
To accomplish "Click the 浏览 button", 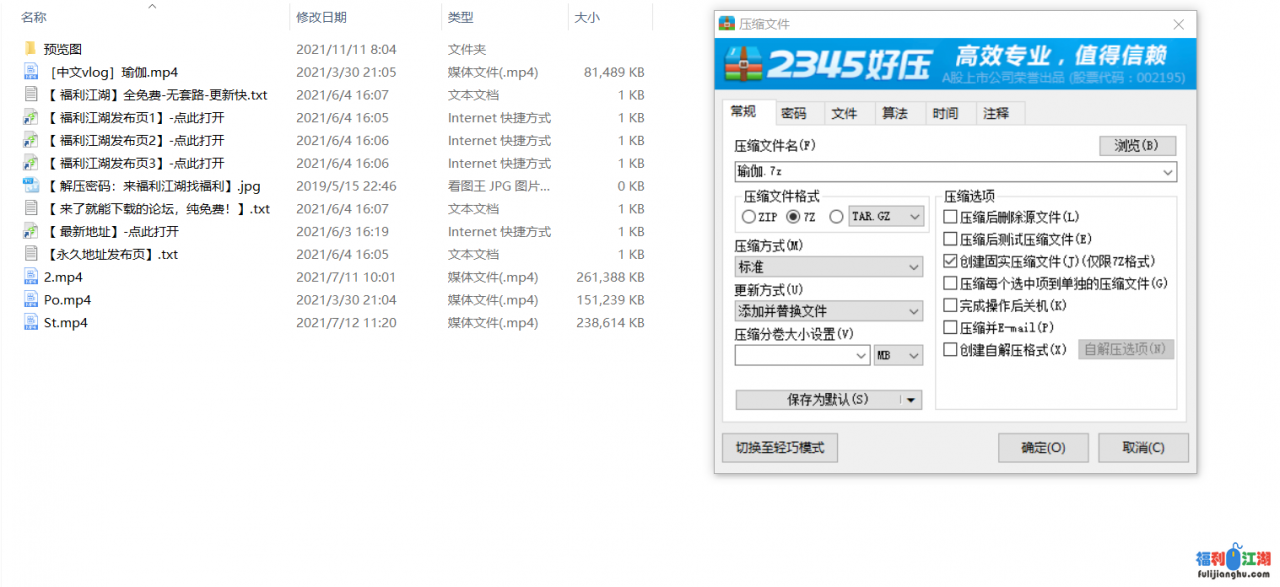I will point(1137,146).
